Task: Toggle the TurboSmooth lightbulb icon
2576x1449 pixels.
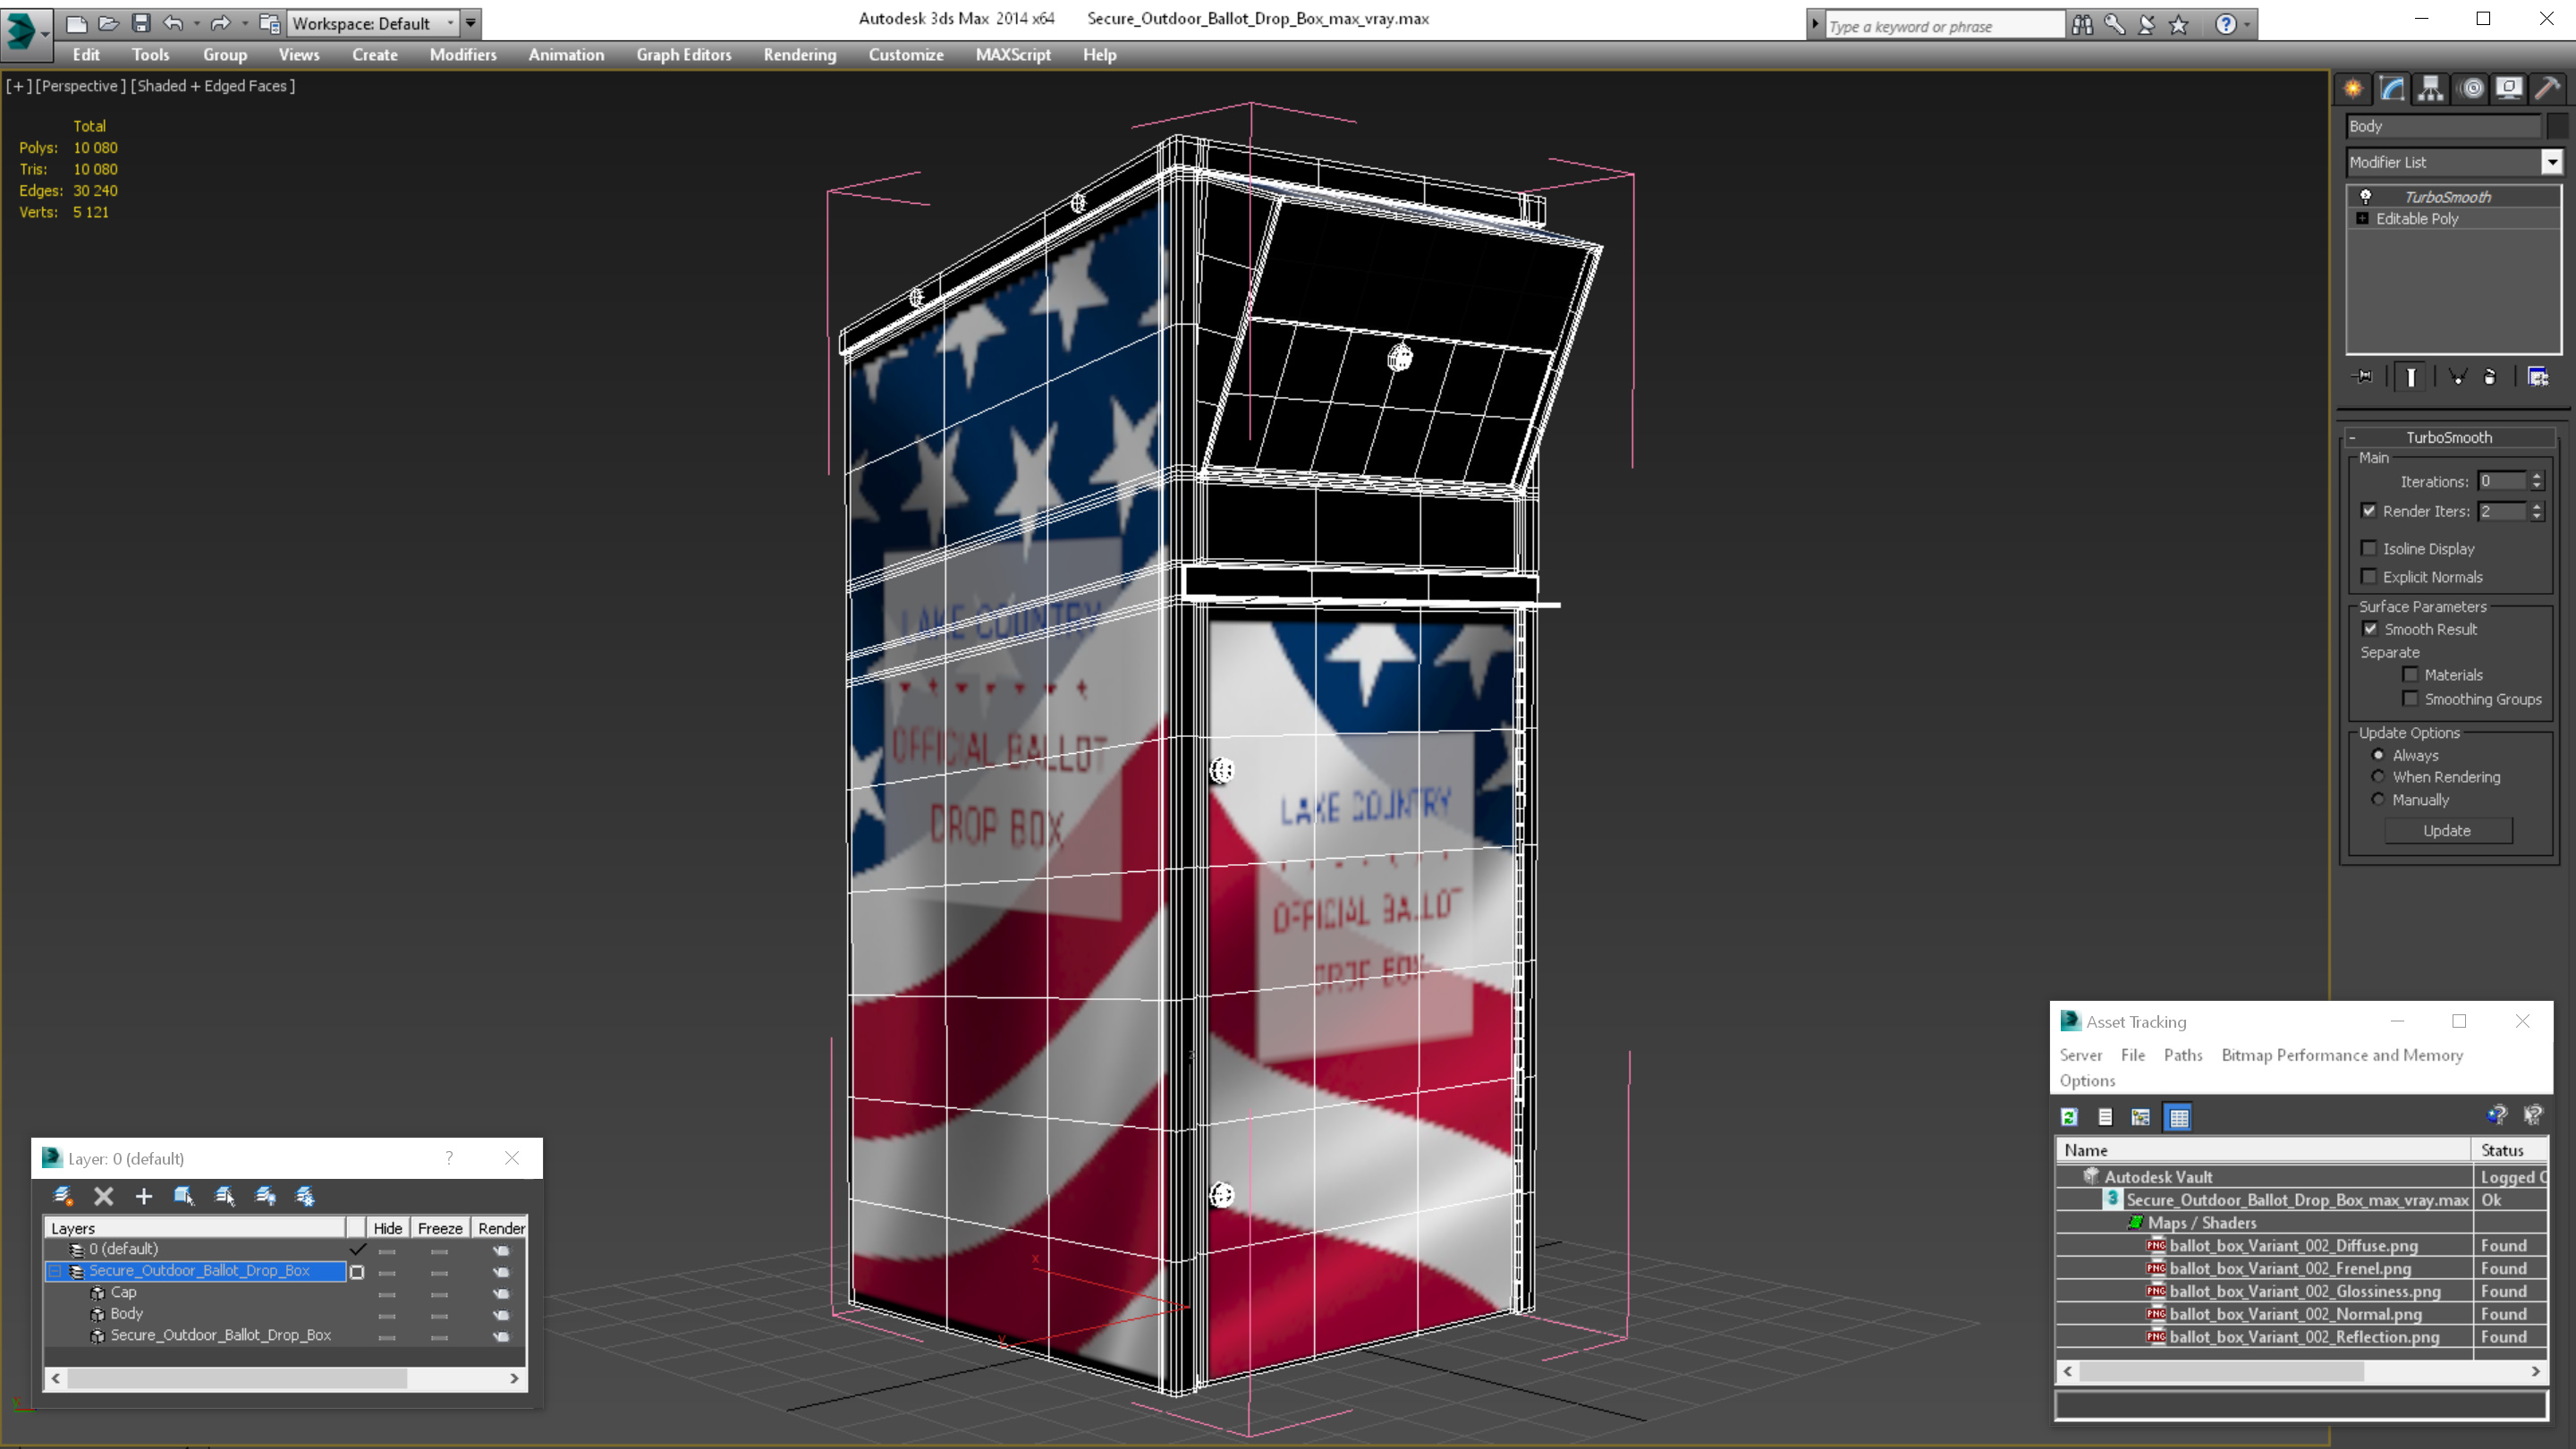Action: [2366, 196]
